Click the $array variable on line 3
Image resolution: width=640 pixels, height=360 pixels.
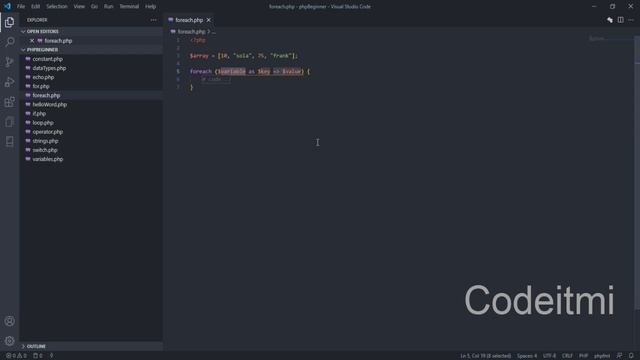199,56
